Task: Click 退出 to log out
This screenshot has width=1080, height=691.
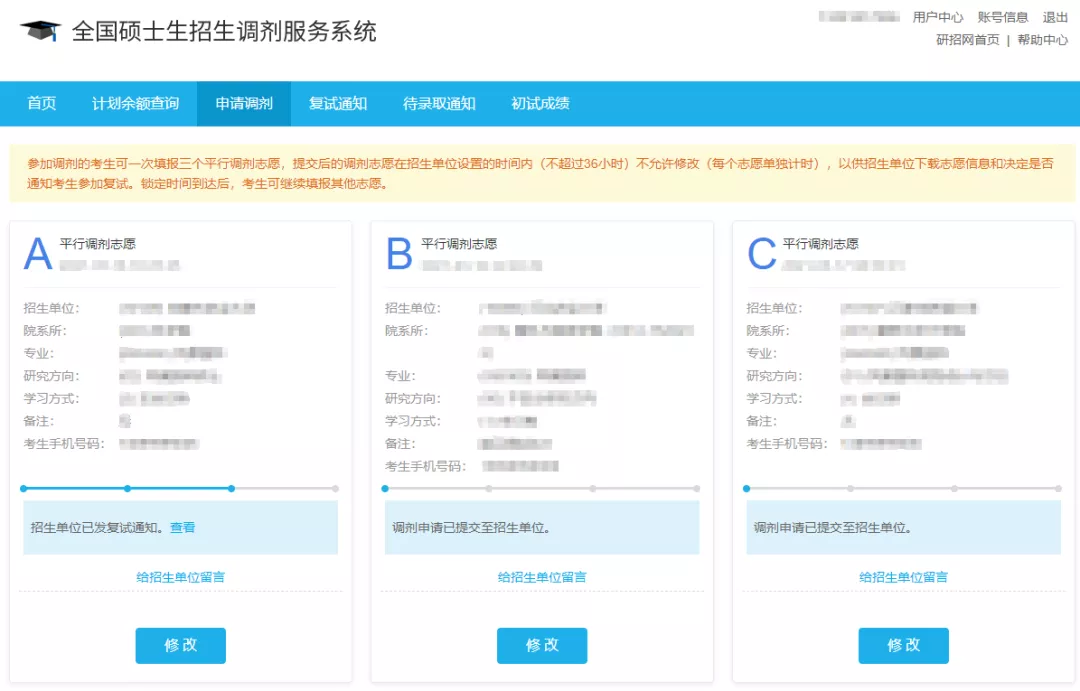Action: pyautogui.click(x=1055, y=17)
